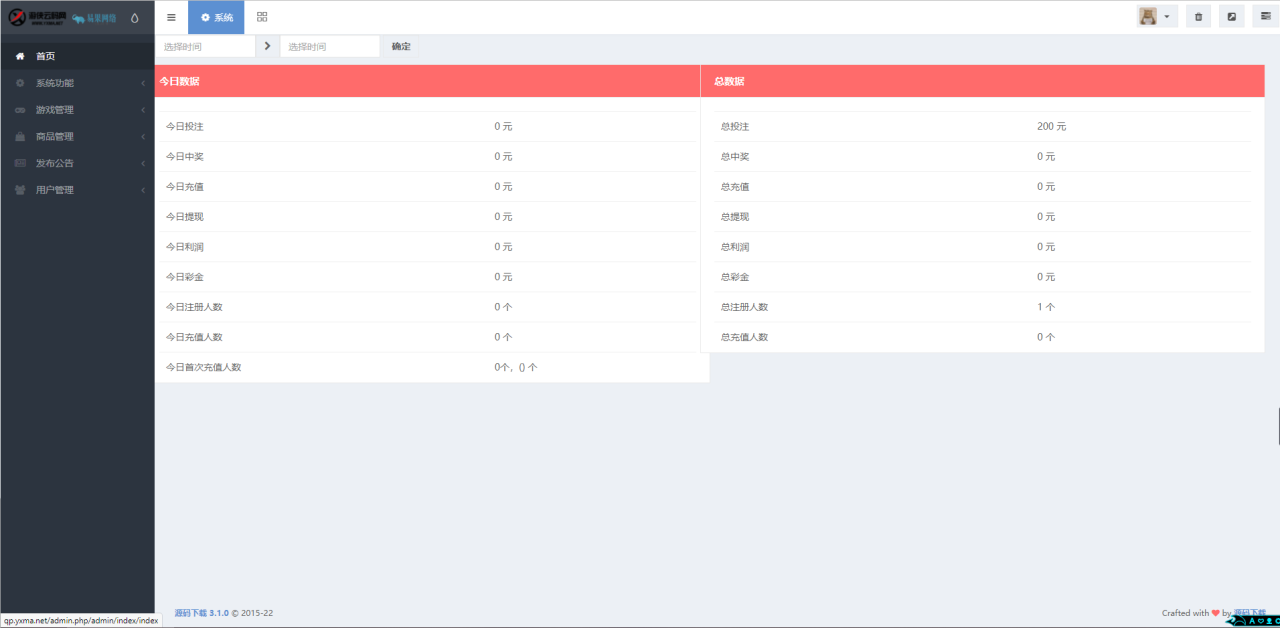Select the 今日提现 row label
This screenshot has height=628, width=1280.
click(x=185, y=217)
